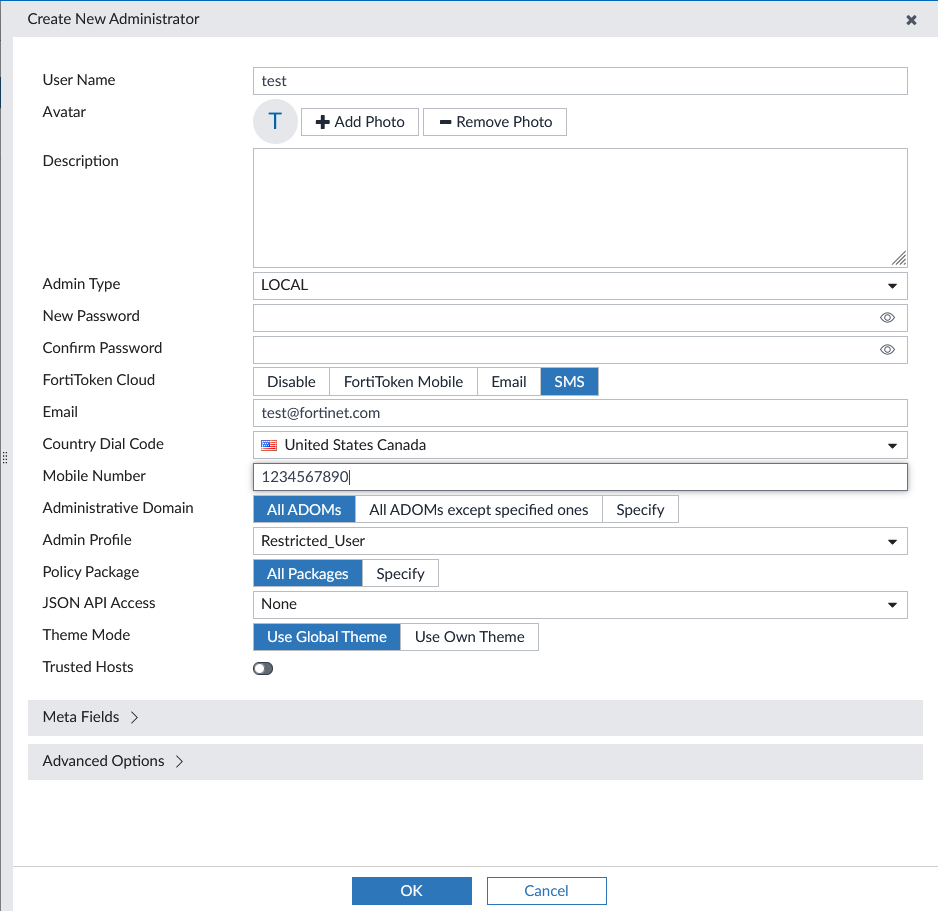938x911 pixels.
Task: Select All Packages for Policy Package
Action: (307, 574)
